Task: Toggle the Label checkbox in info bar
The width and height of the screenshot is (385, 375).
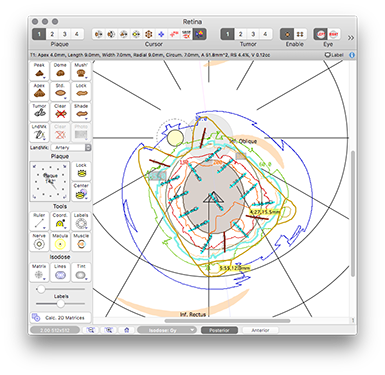Action: click(334, 55)
